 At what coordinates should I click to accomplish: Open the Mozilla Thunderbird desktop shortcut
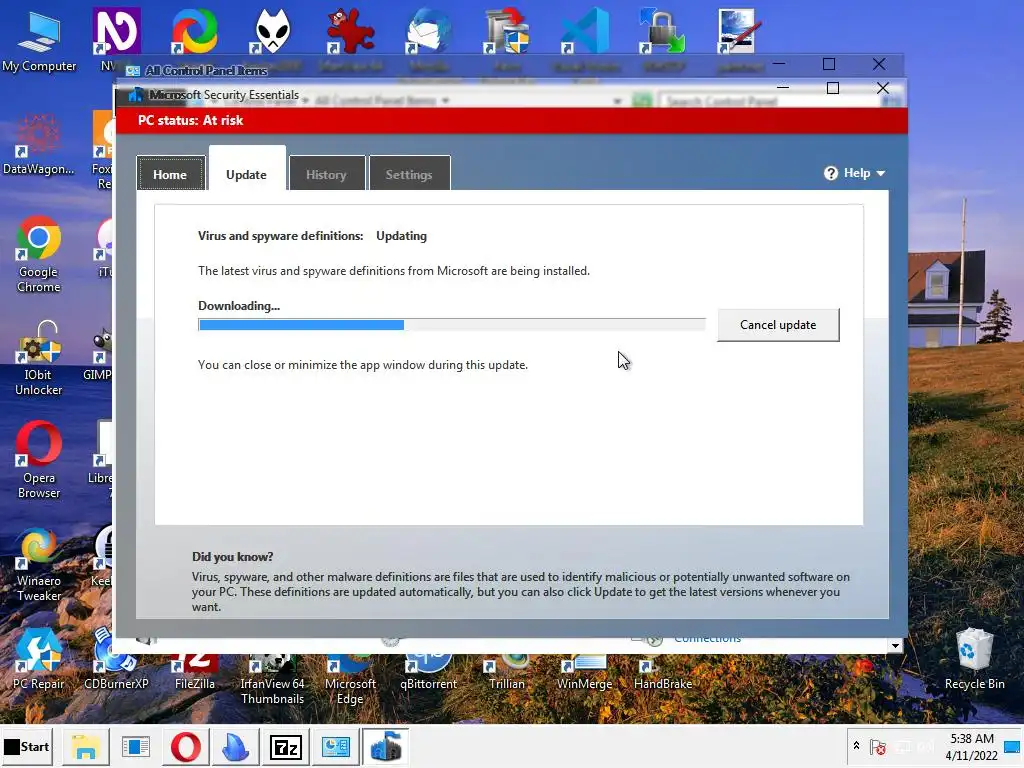428,31
